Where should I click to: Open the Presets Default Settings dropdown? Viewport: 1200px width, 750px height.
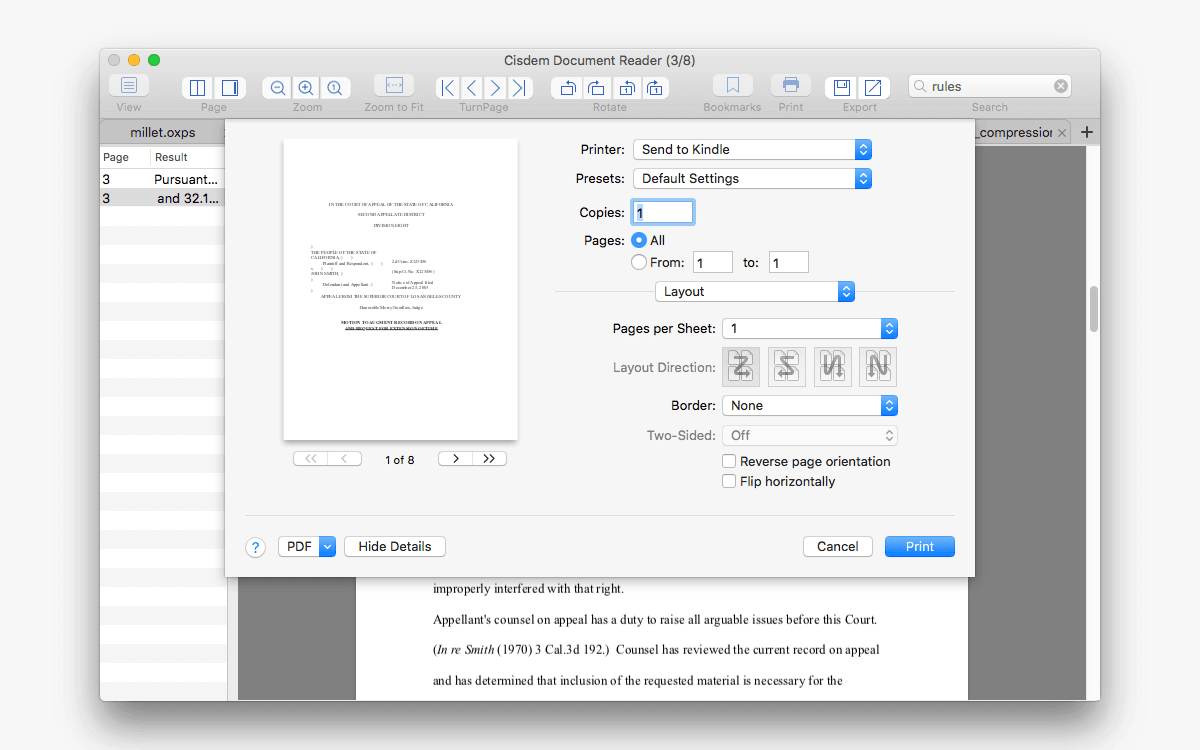[x=752, y=178]
